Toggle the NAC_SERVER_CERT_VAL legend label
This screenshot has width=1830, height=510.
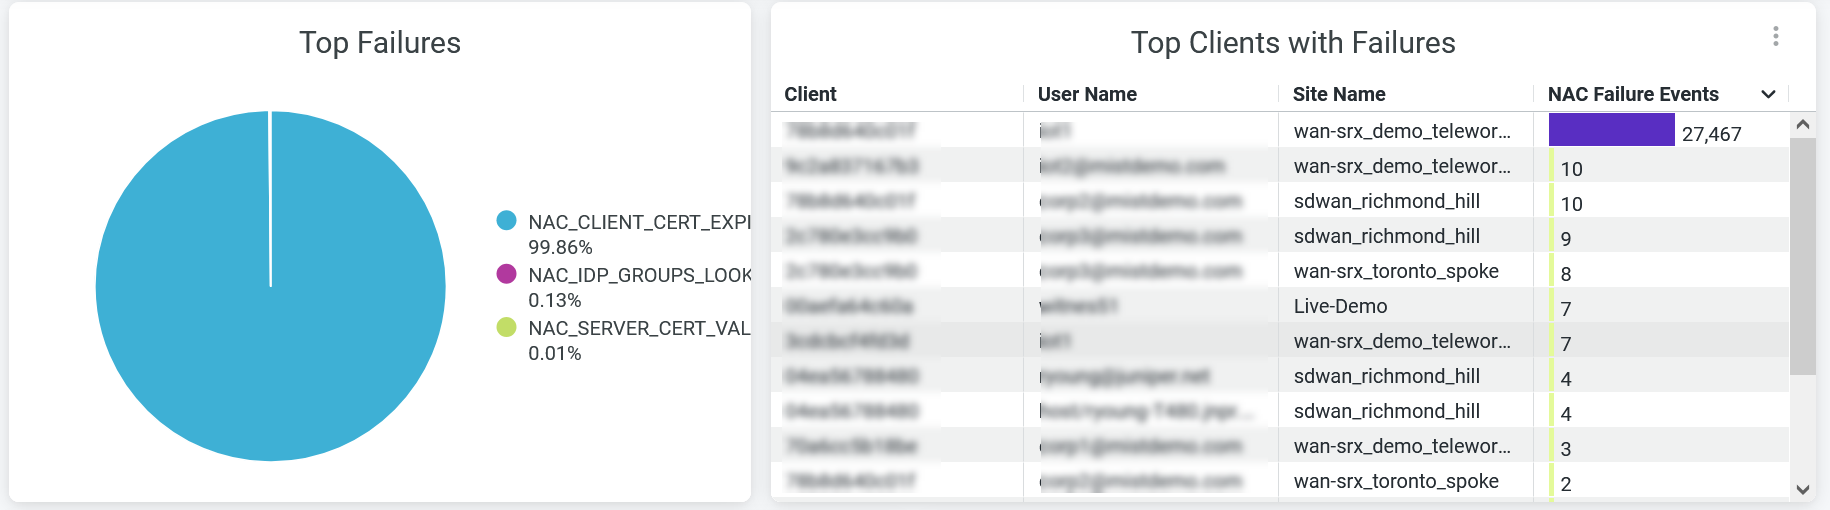(x=638, y=328)
